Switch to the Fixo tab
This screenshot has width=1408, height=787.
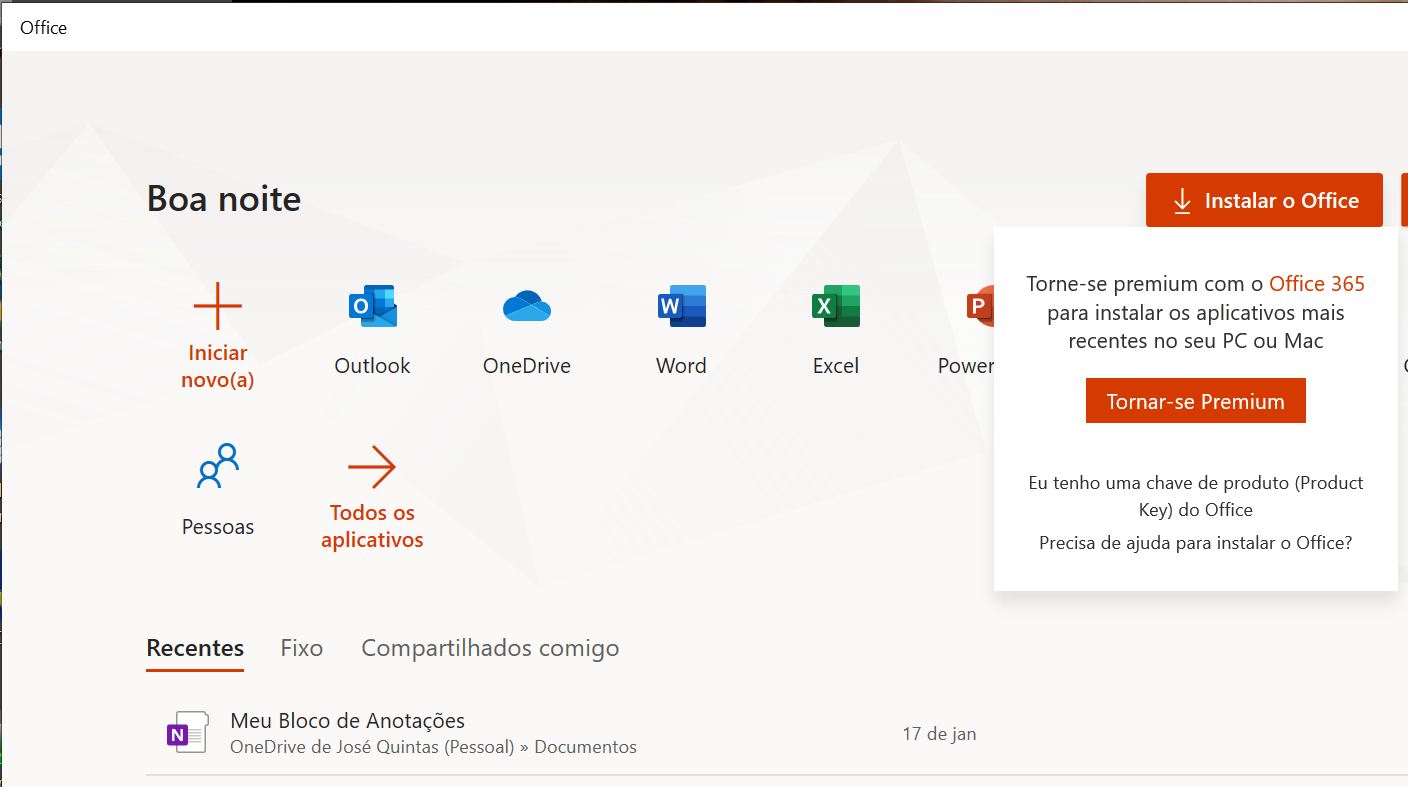[x=302, y=648]
